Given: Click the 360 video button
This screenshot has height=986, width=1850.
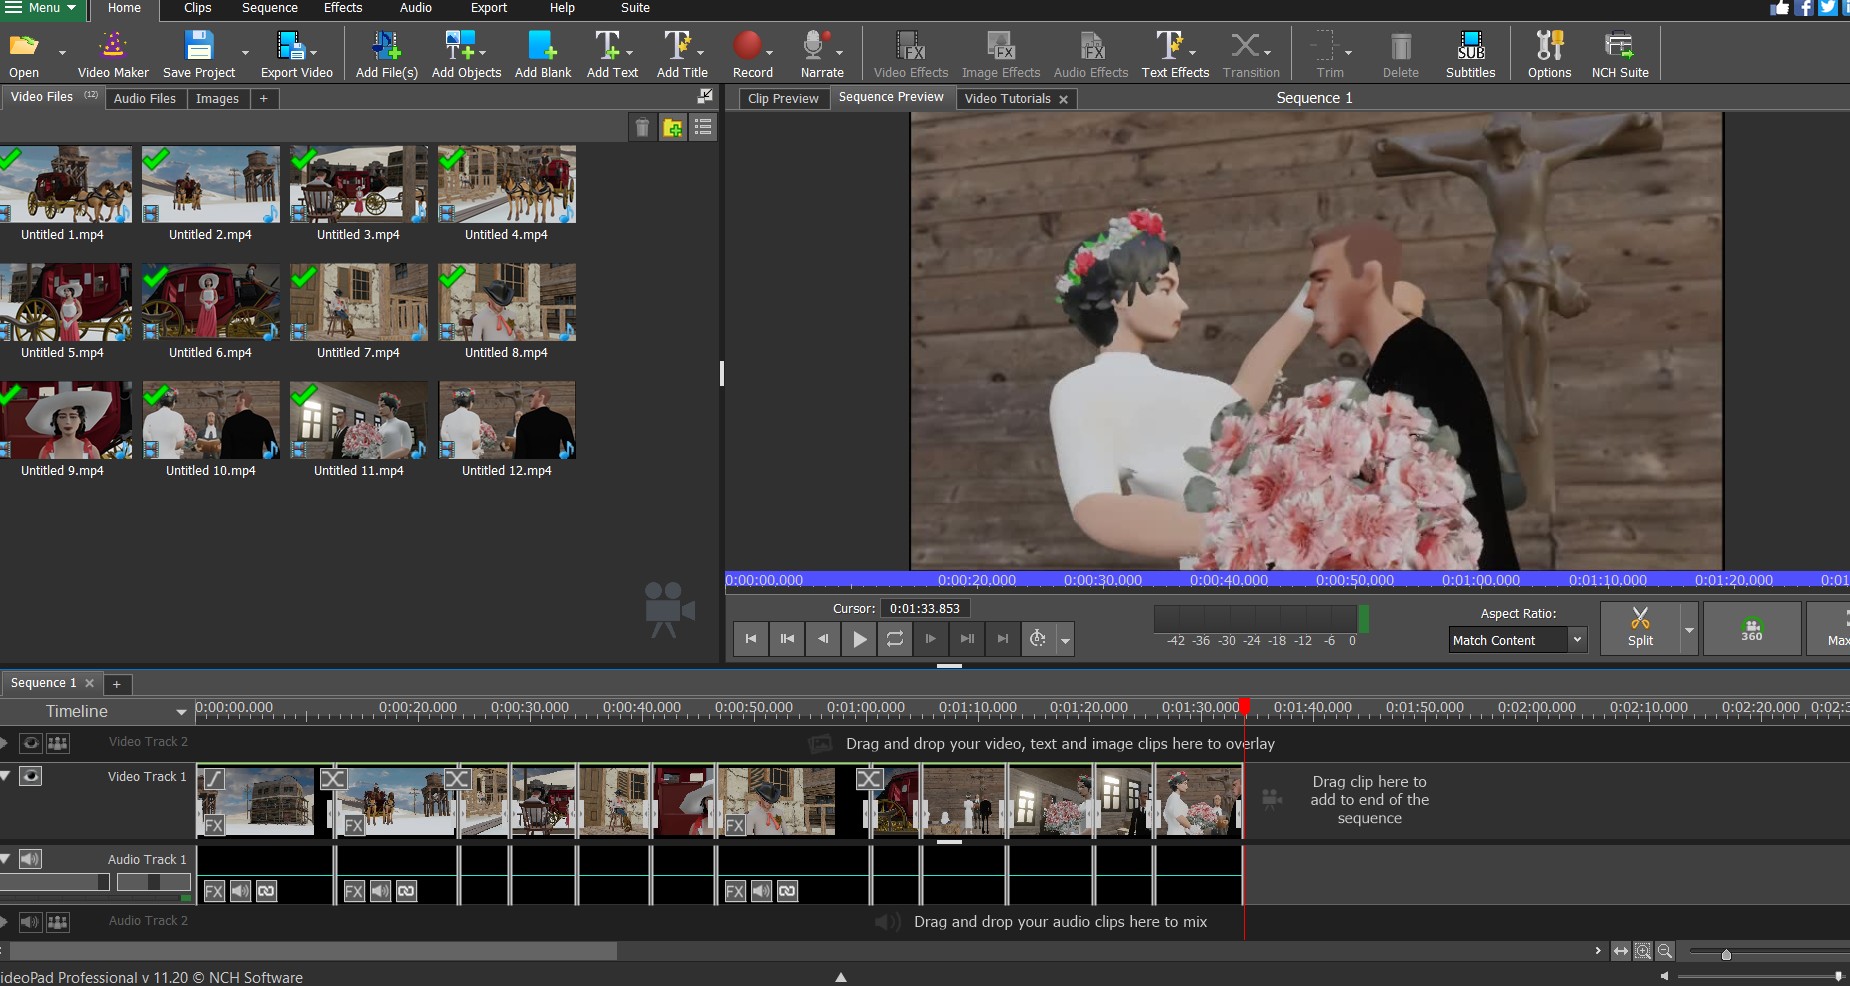Looking at the screenshot, I should click(1751, 629).
